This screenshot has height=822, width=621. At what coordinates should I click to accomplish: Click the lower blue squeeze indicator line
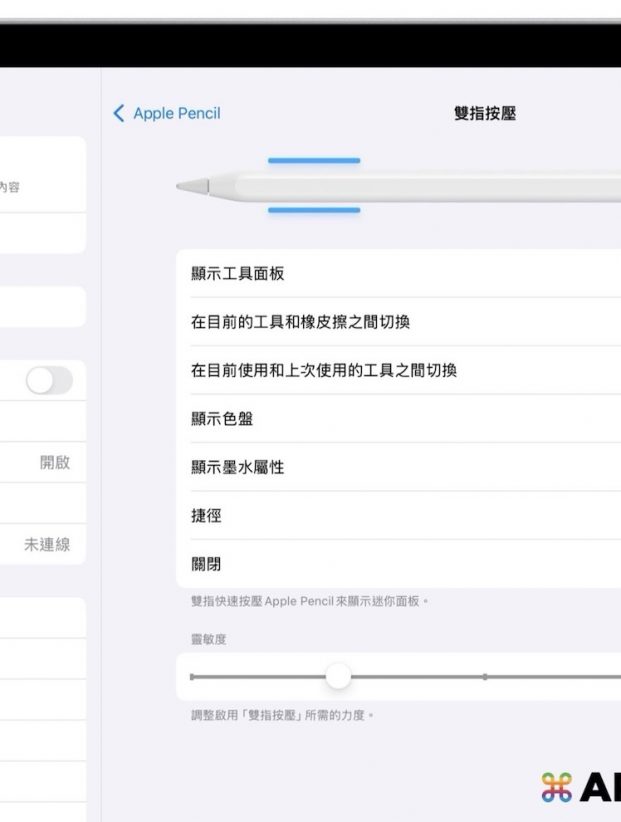pos(313,210)
